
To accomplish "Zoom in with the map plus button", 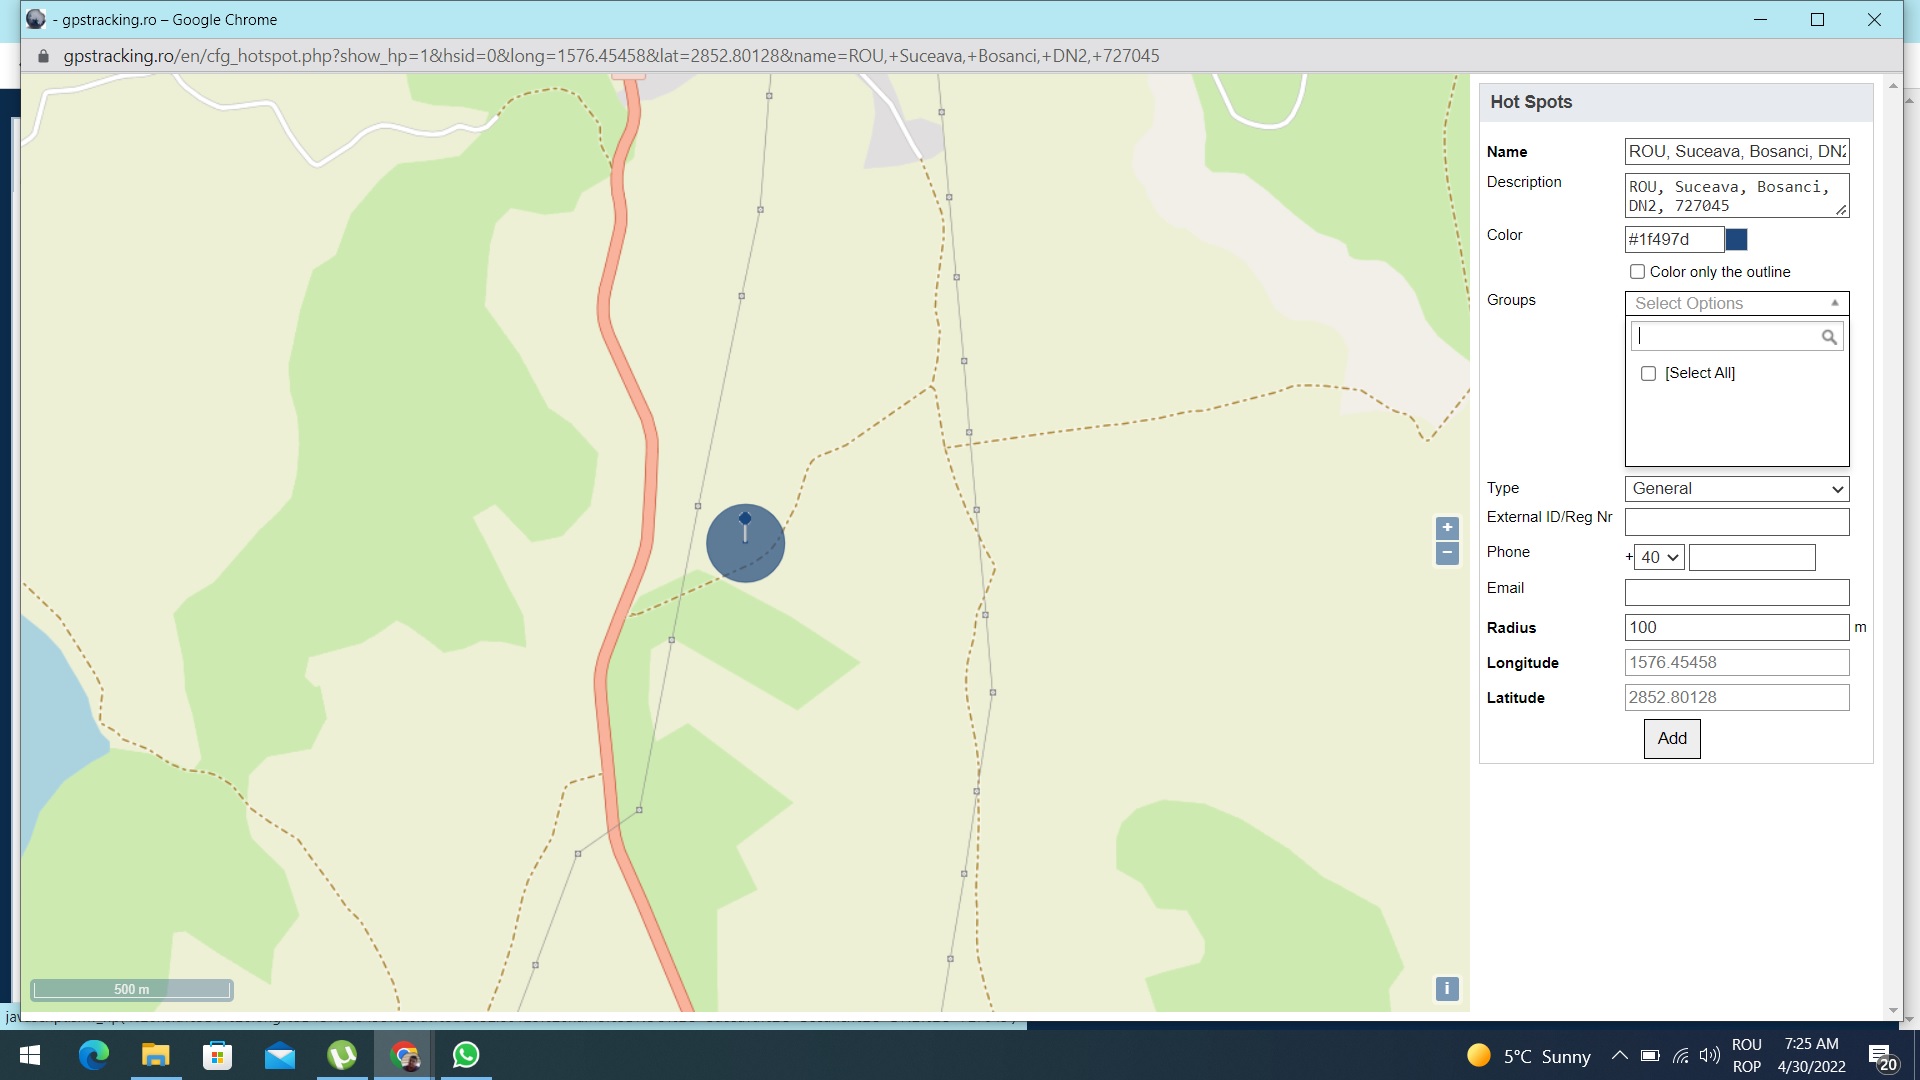I will [1447, 528].
